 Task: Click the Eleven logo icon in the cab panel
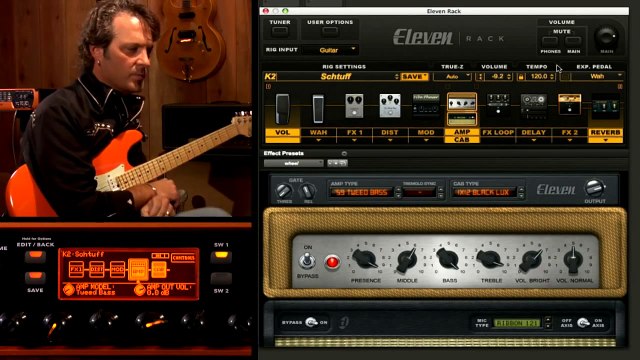tap(344, 322)
